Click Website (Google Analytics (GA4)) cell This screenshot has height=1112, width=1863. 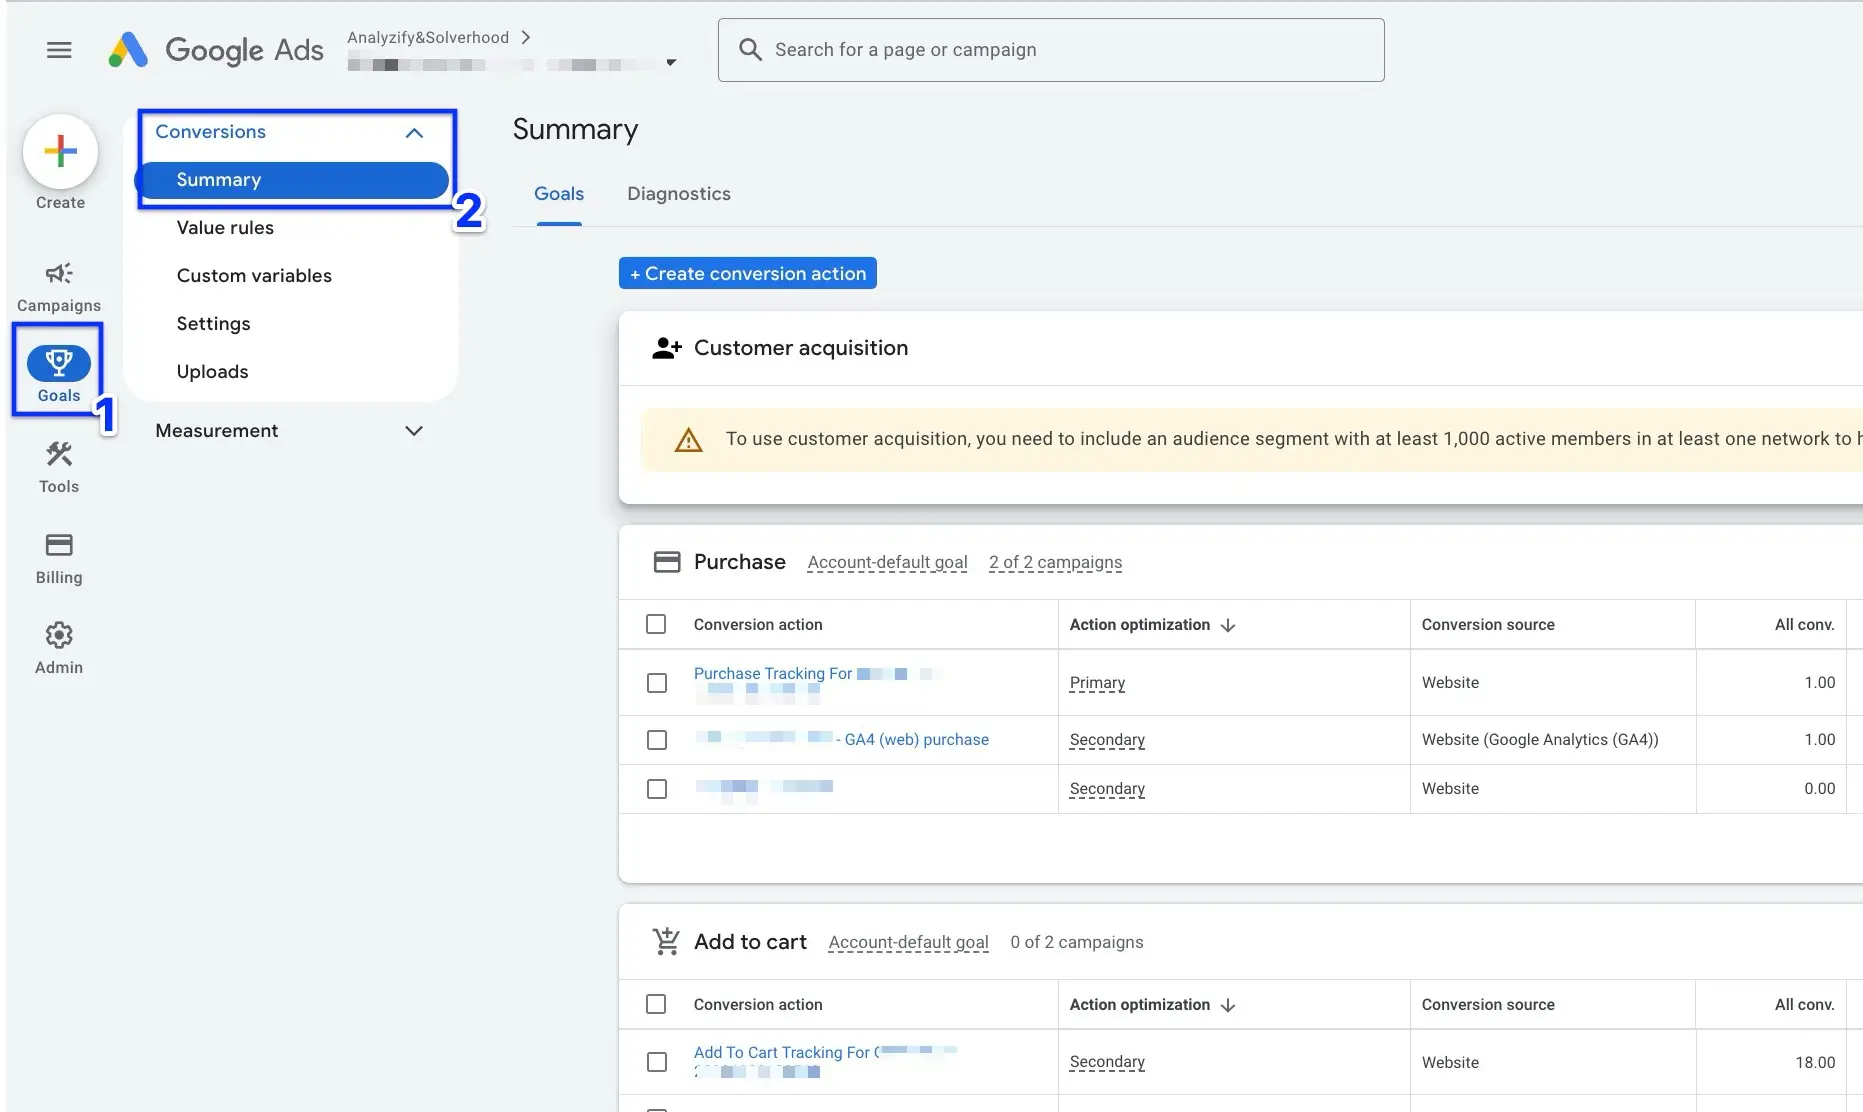tap(1540, 740)
